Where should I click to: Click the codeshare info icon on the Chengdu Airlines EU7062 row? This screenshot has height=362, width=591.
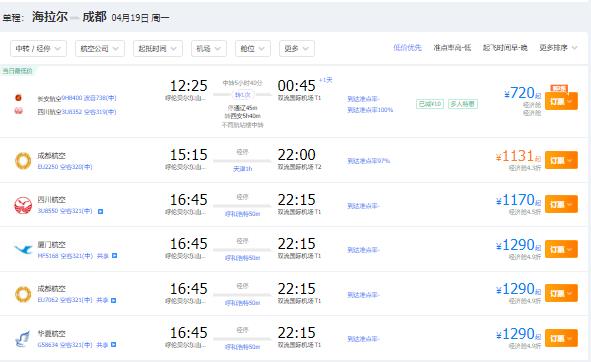point(113,301)
